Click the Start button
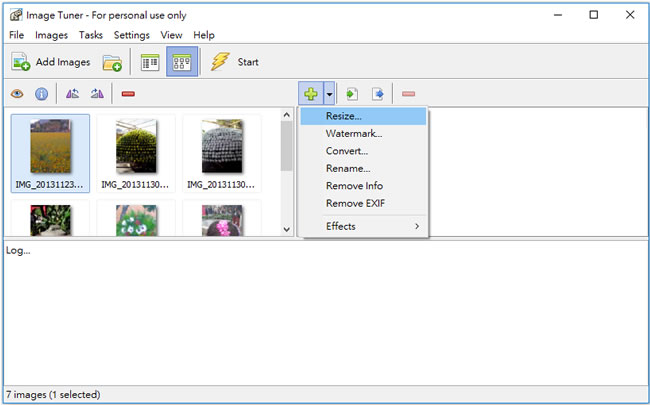Viewport: 650px width, 405px height. pyautogui.click(x=235, y=63)
